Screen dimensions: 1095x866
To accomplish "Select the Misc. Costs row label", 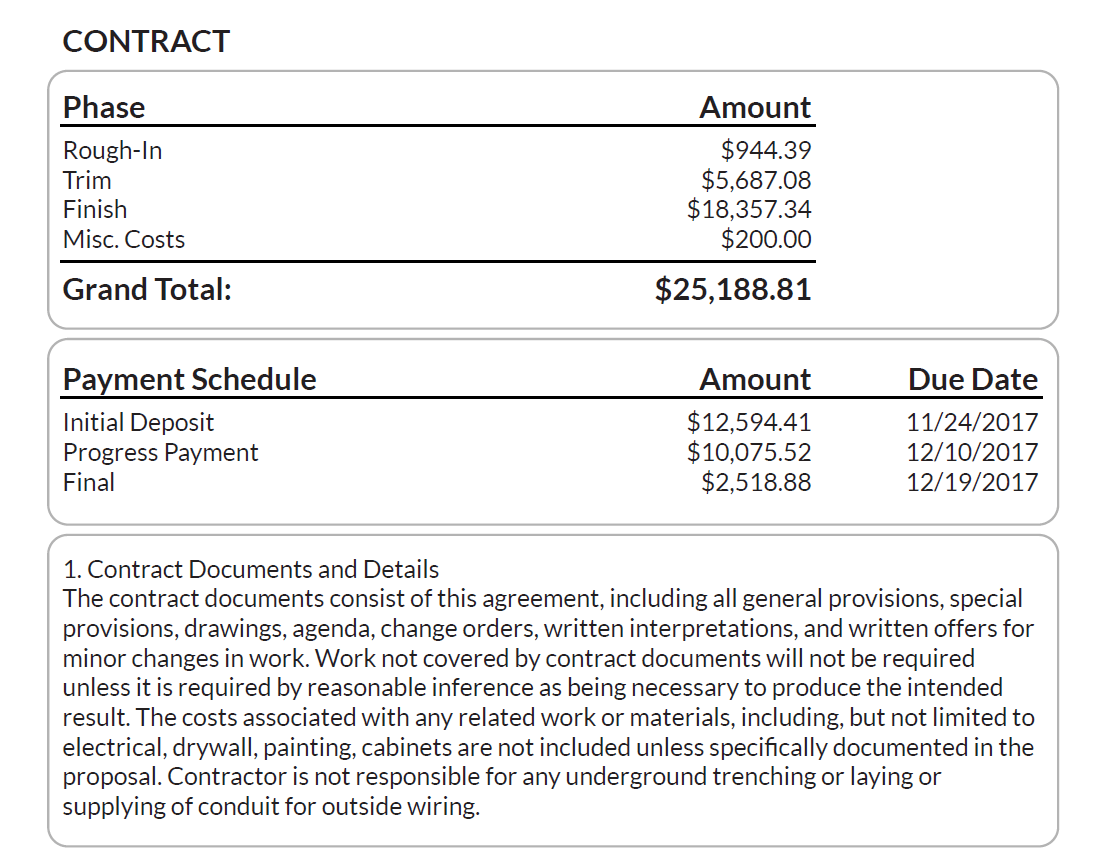I will tap(124, 240).
